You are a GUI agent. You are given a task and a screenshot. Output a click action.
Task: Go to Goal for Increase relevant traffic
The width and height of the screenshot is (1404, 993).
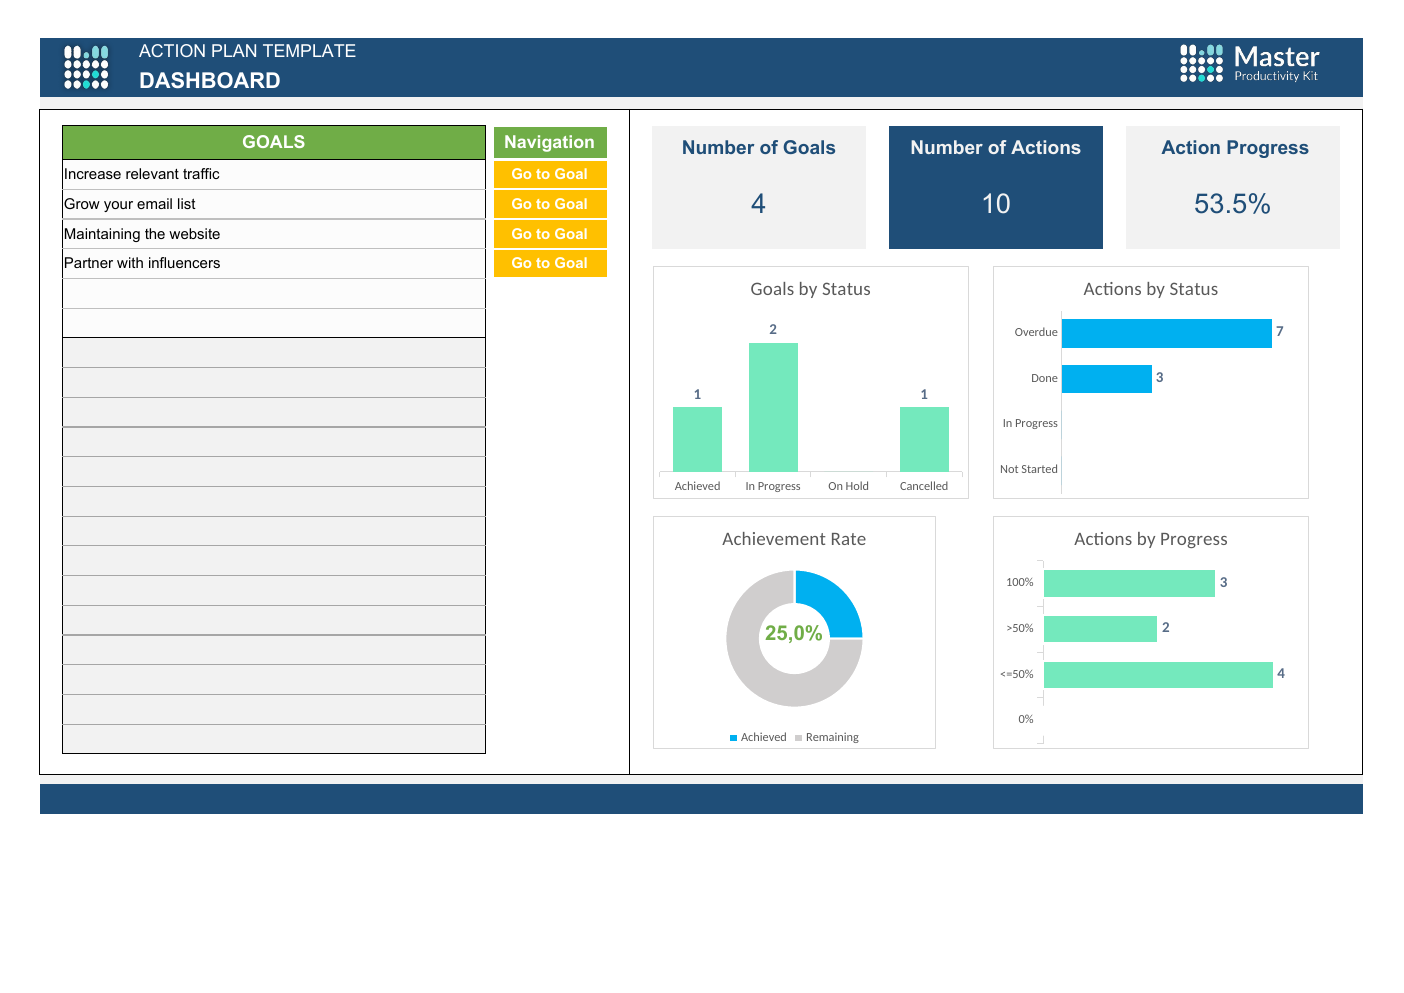click(550, 174)
